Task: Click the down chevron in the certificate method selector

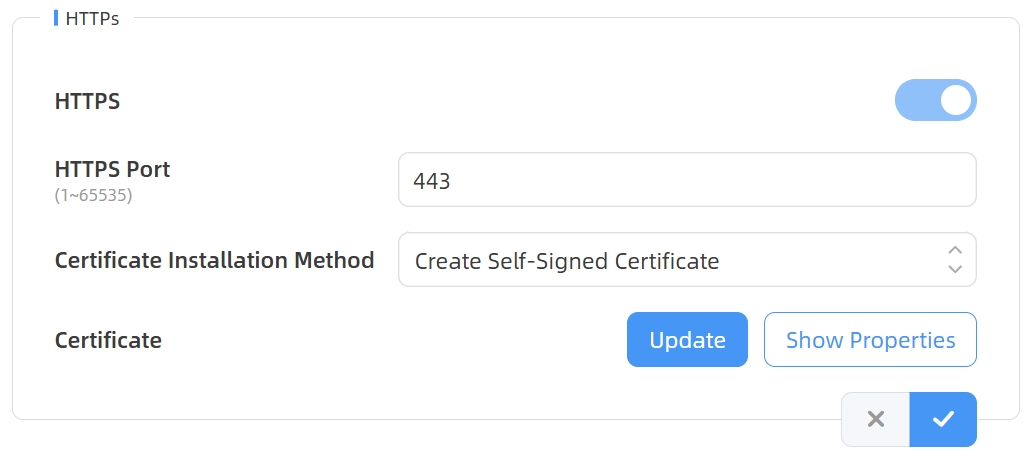Action: [955, 269]
